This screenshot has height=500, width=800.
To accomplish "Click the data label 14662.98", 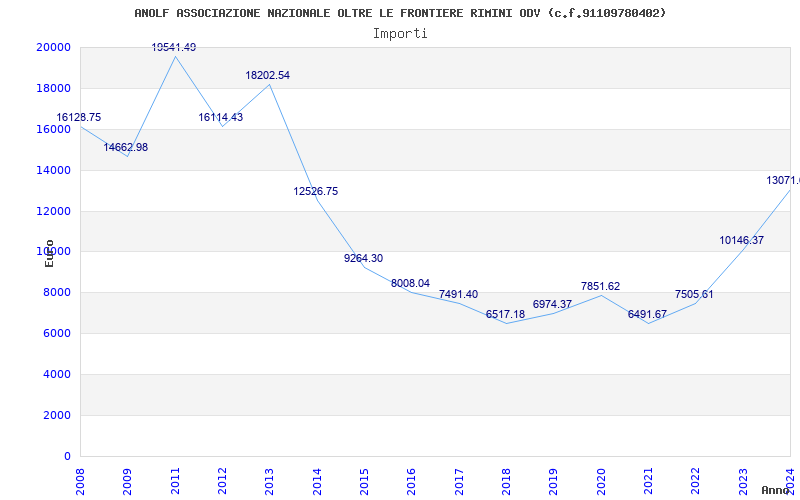I will (126, 147).
